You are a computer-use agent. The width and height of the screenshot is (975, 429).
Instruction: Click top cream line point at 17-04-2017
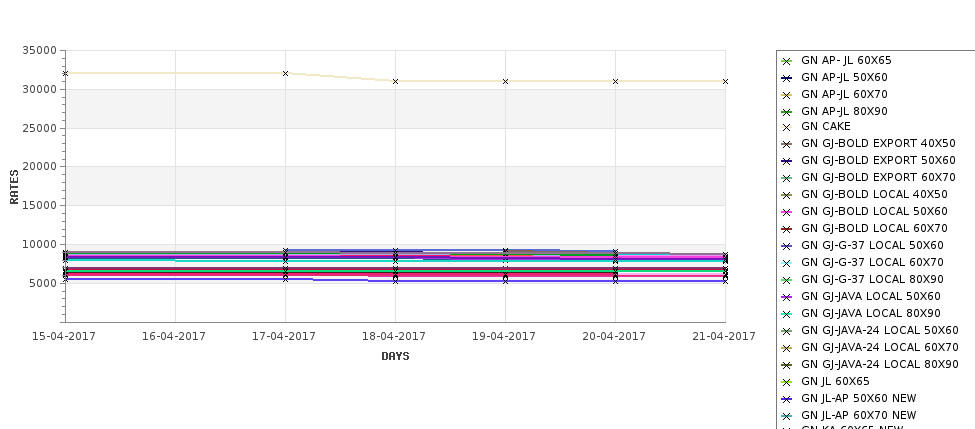click(285, 73)
